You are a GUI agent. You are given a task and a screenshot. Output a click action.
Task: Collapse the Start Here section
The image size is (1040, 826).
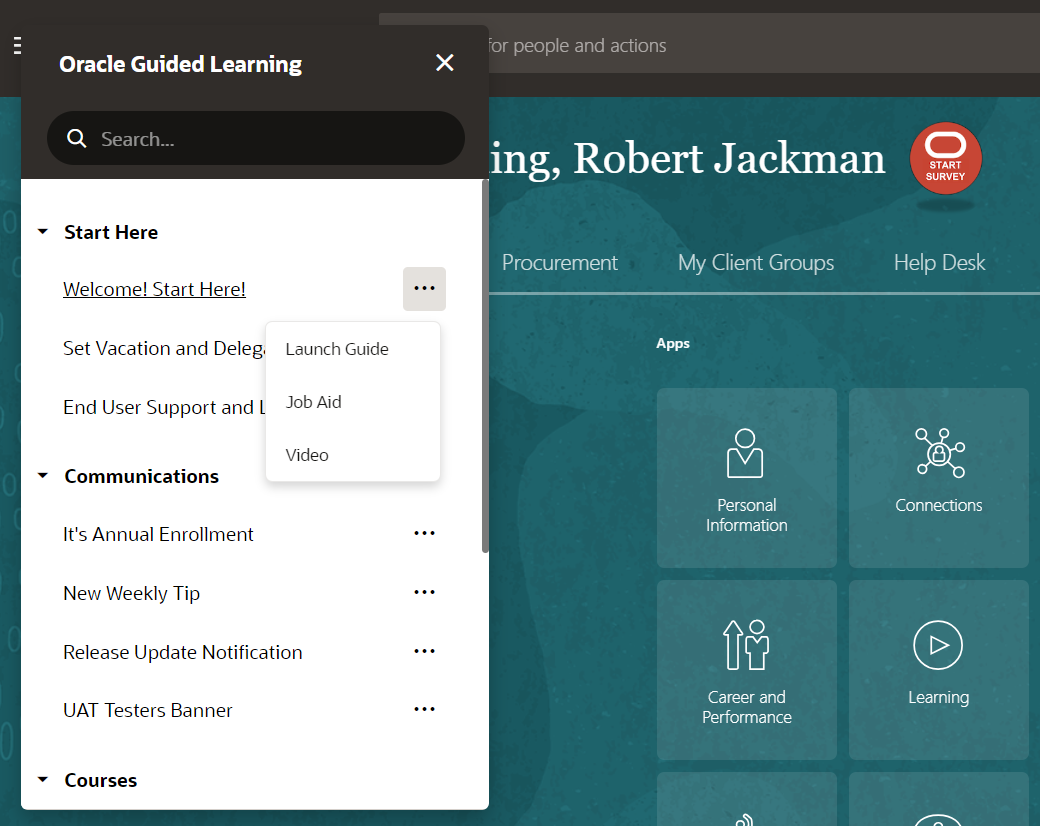pos(42,230)
